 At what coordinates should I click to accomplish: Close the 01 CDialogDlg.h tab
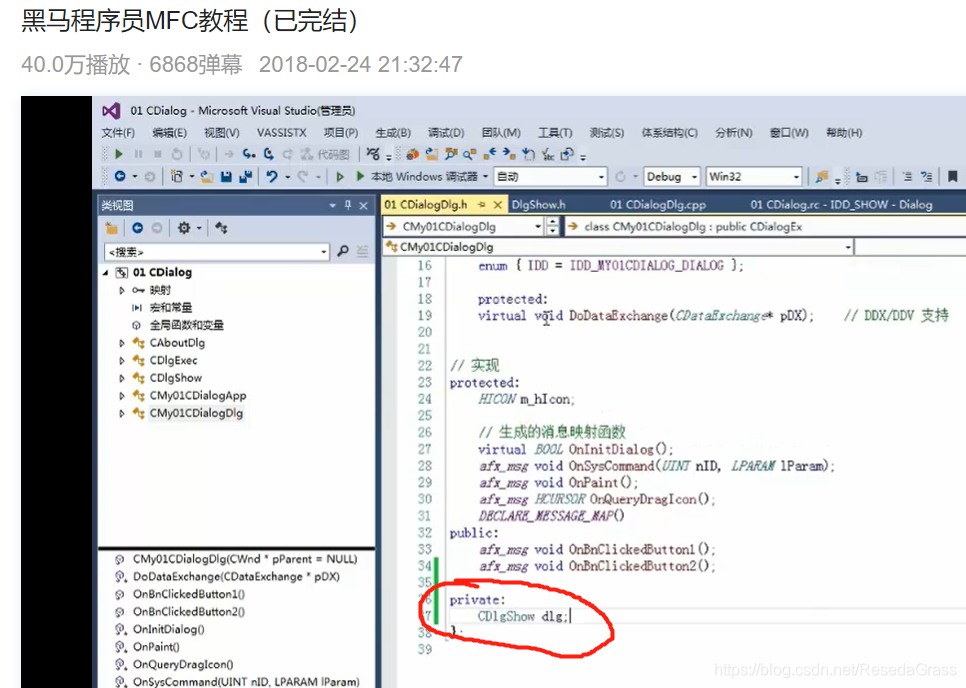coord(498,204)
